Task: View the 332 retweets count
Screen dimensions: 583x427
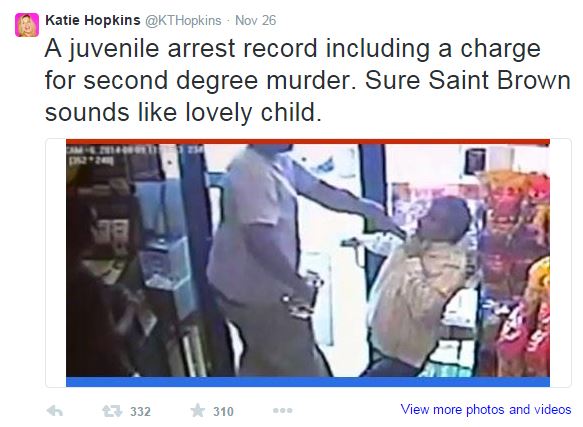Action: (x=140, y=412)
